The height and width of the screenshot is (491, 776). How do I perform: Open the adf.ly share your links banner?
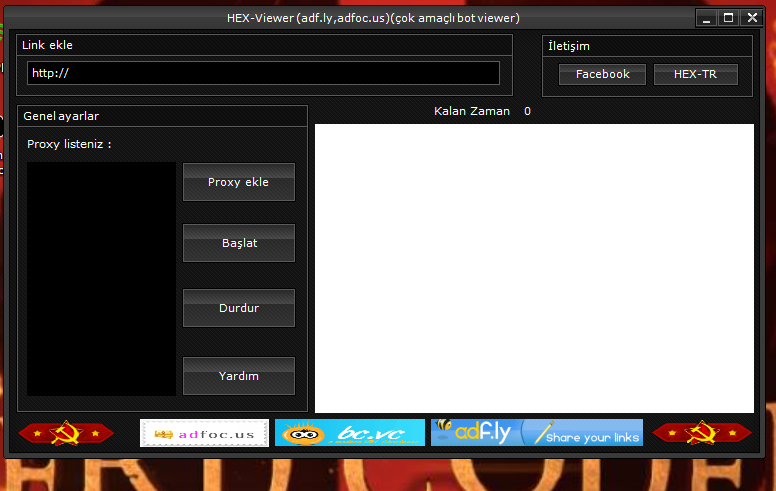536,433
